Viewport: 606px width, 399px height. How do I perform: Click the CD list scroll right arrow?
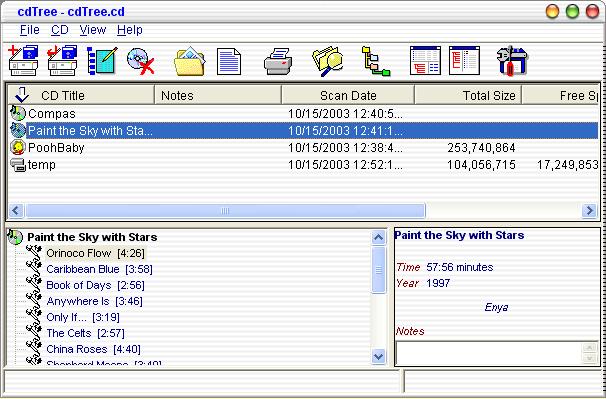(x=589, y=211)
